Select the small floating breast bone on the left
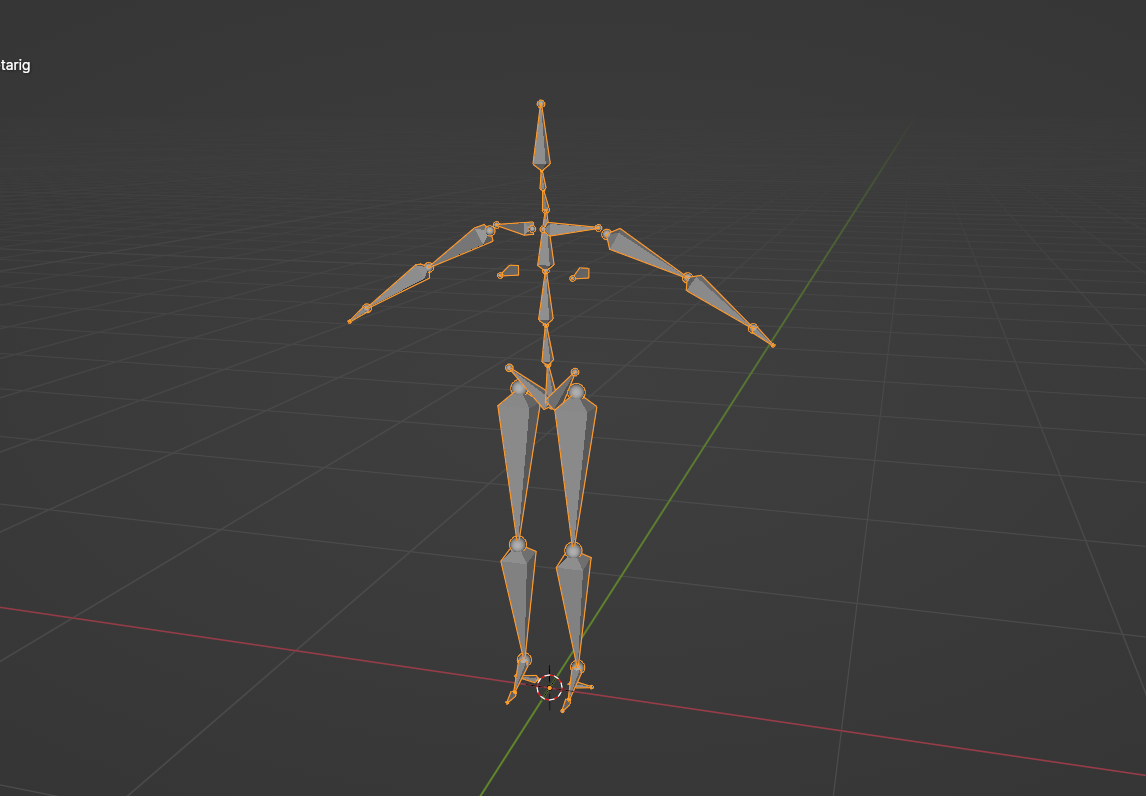The image size is (1146, 796). pos(510,271)
